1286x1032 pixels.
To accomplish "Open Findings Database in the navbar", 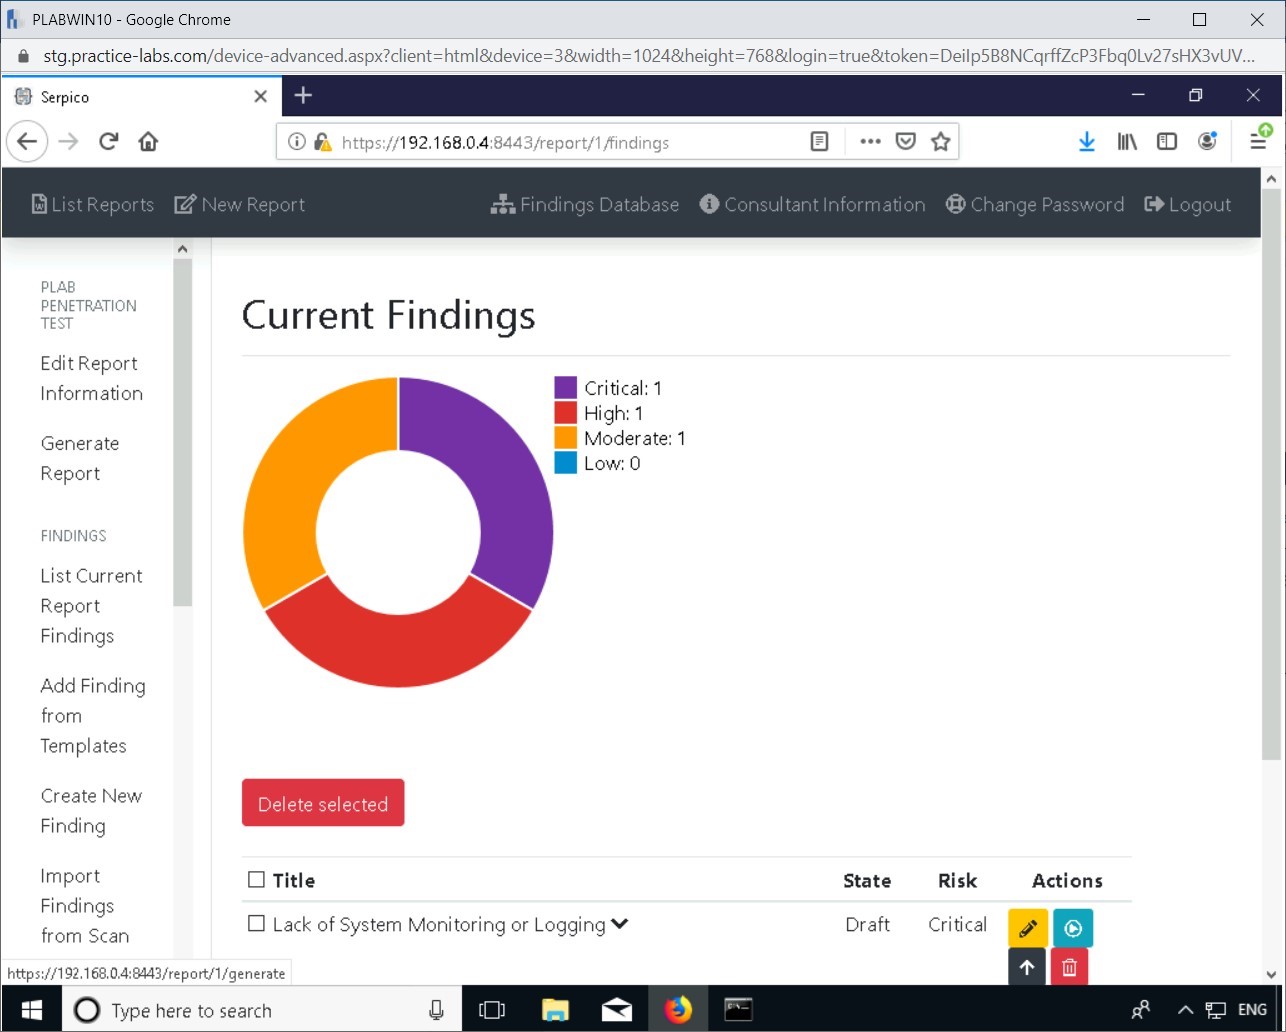I will pos(585,205).
